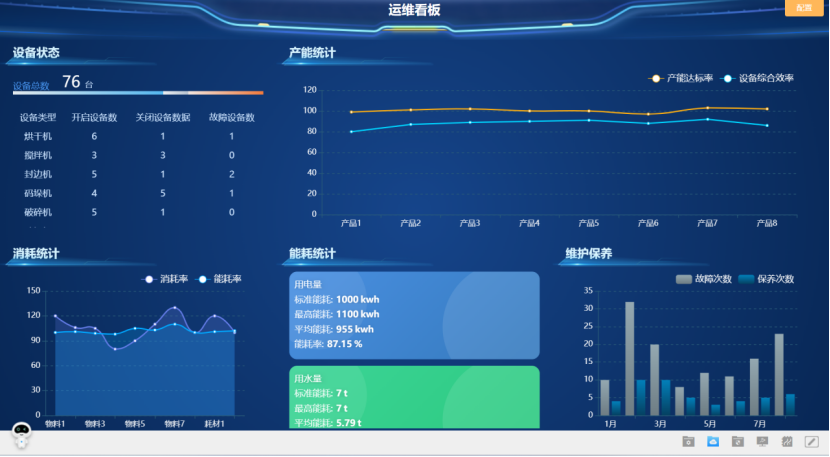Click the 设备总数 label
This screenshot has height=457, width=830.
pyautogui.click(x=31, y=86)
